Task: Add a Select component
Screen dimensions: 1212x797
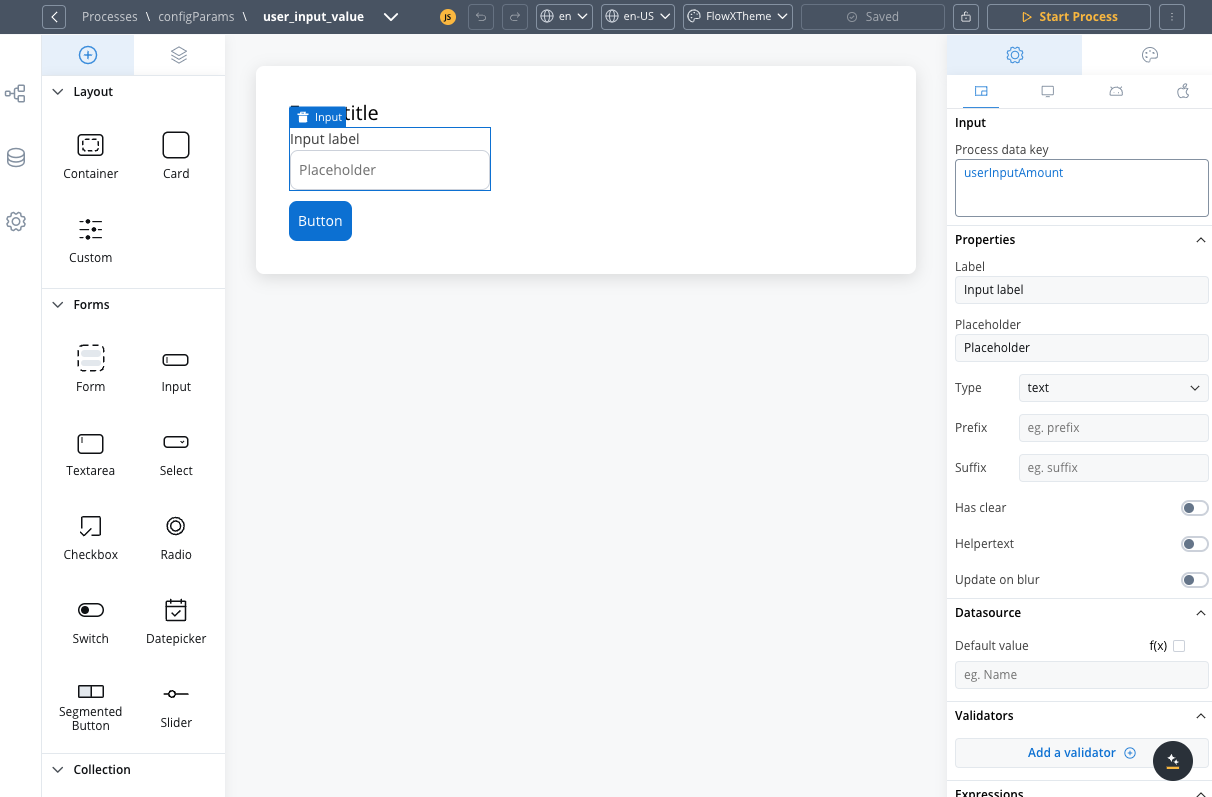Action: point(176,454)
